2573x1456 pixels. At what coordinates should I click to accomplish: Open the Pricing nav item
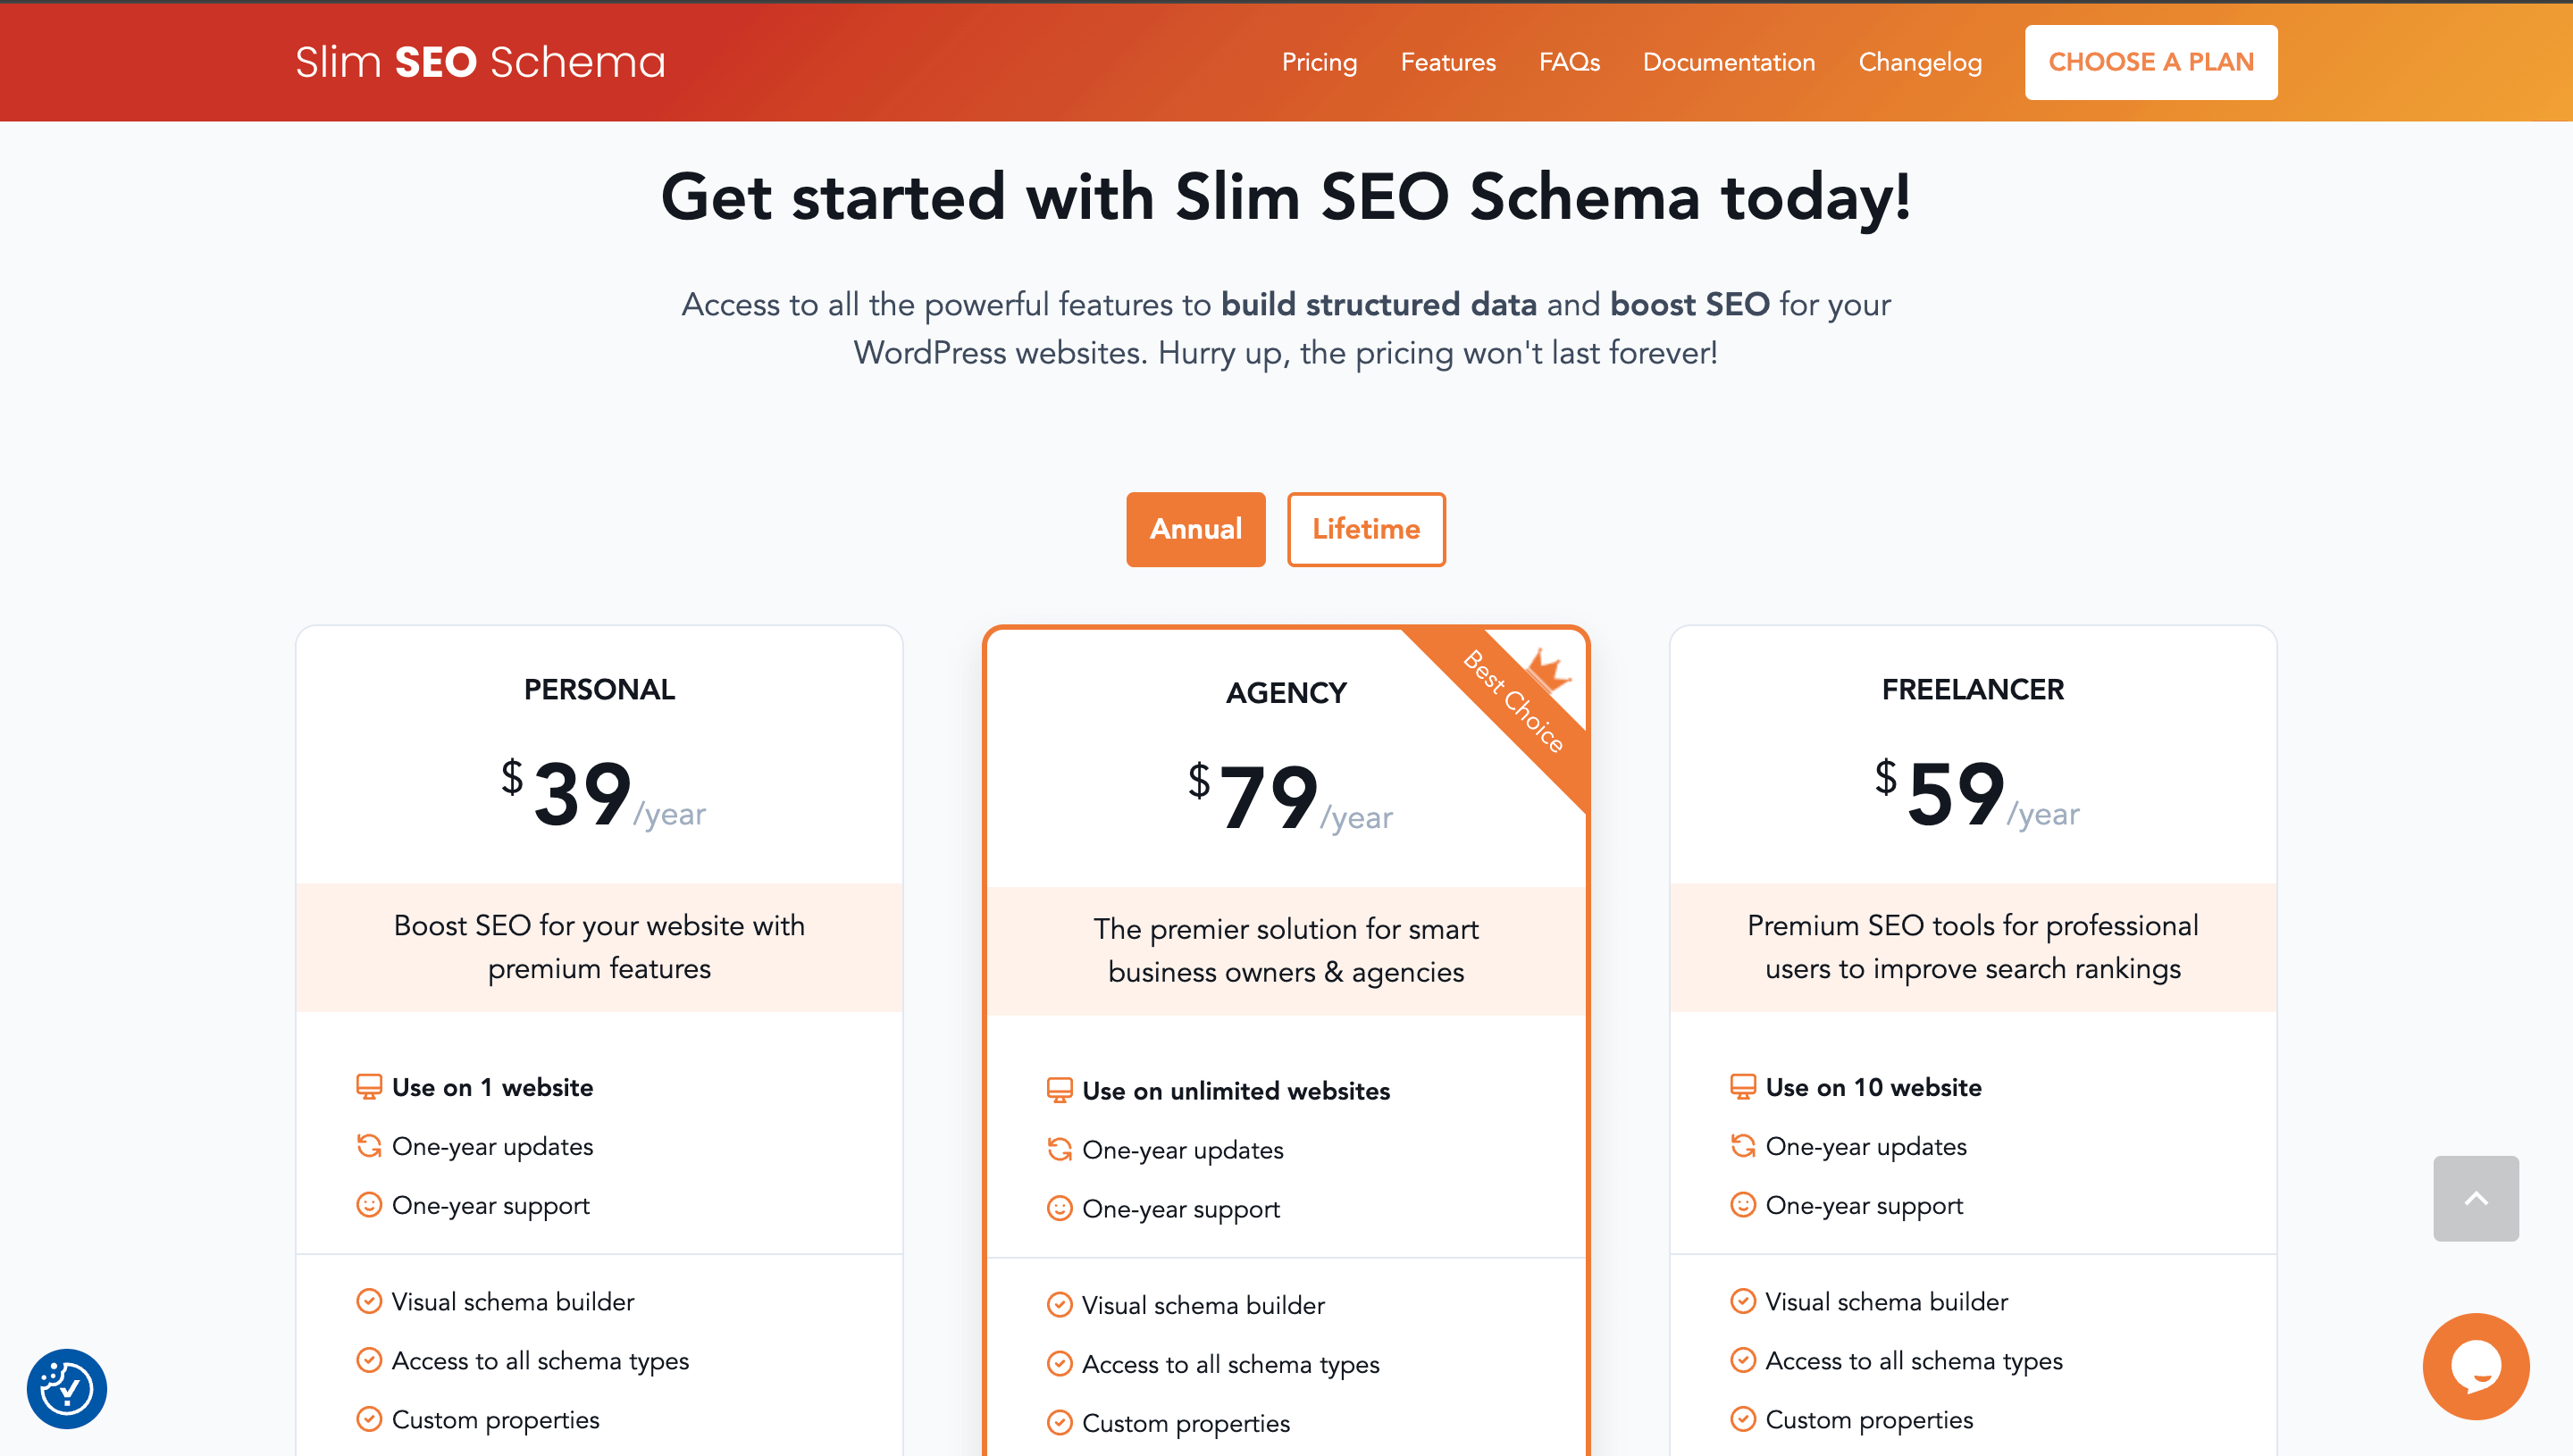coord(1319,62)
